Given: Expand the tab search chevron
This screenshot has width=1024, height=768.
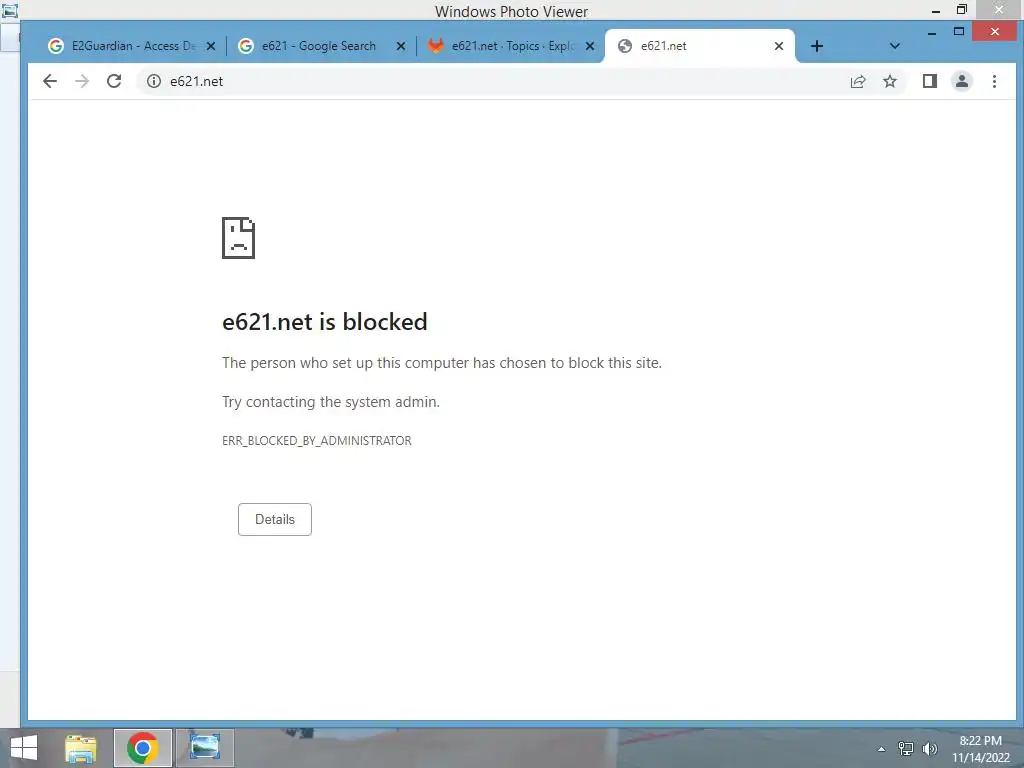Looking at the screenshot, I should pos(895,46).
